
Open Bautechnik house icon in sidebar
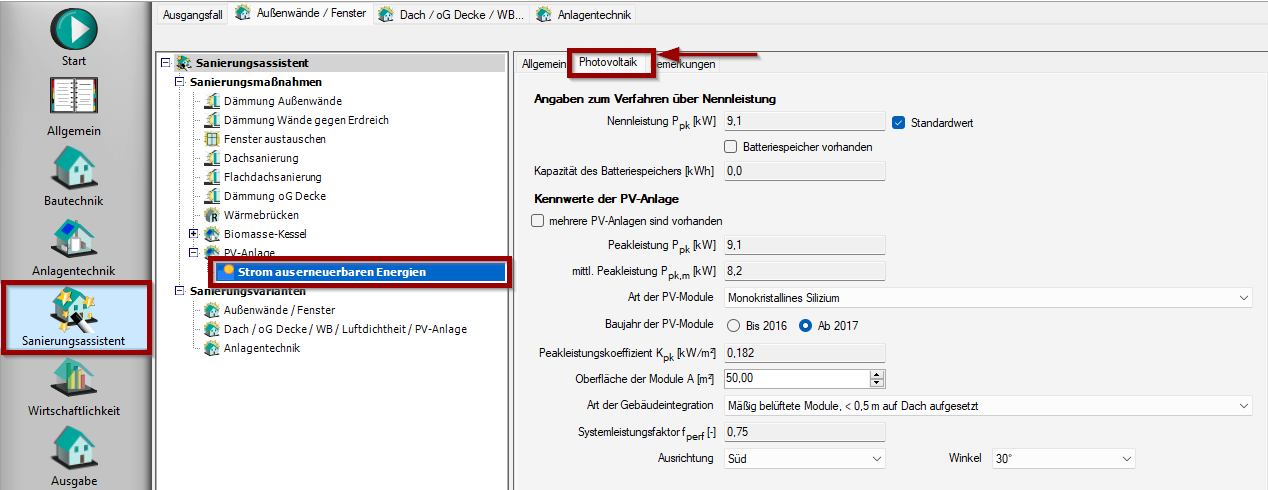click(x=74, y=167)
